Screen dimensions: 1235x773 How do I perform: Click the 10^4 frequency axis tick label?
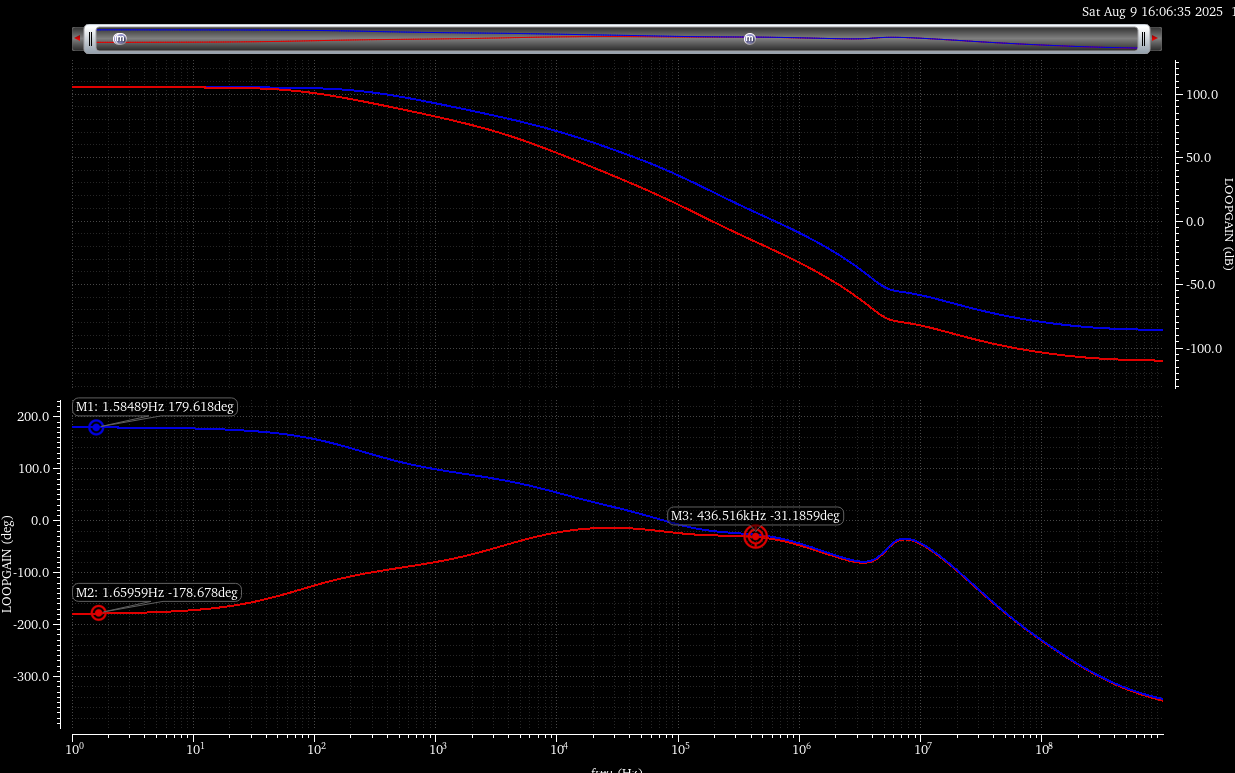coord(558,747)
